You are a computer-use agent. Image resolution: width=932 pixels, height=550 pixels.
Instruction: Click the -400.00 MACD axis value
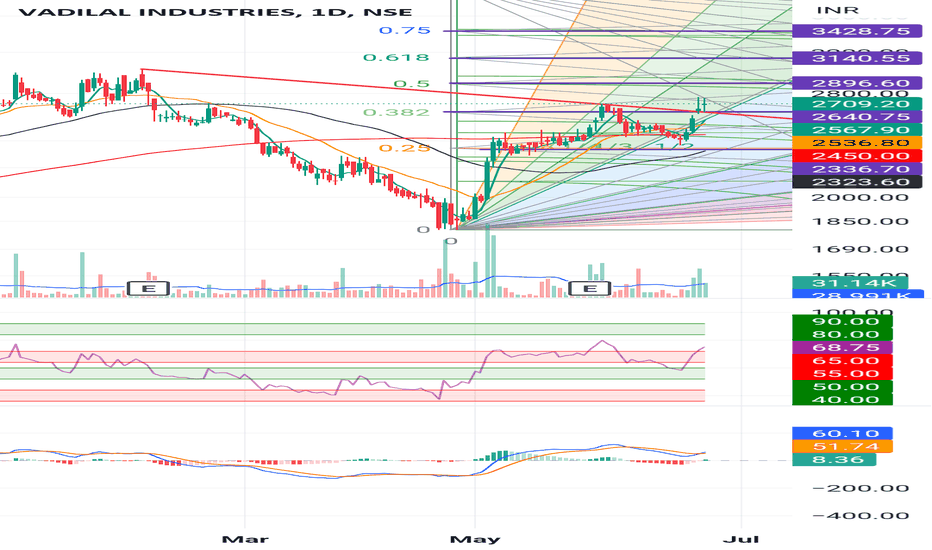click(x=859, y=516)
